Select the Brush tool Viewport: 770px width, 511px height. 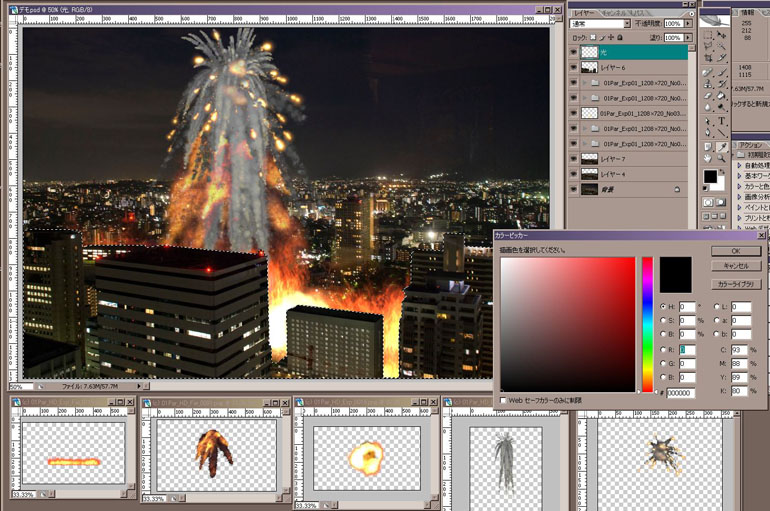[x=721, y=72]
